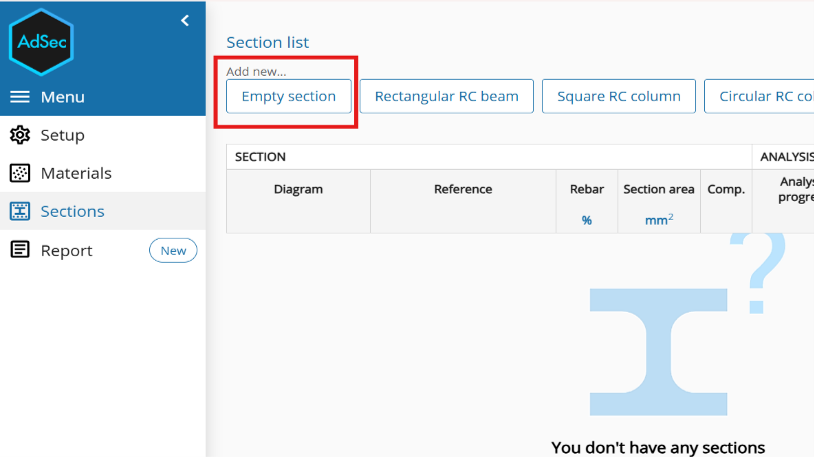Add a Circular RC column section
814x458 pixels.
click(x=759, y=96)
